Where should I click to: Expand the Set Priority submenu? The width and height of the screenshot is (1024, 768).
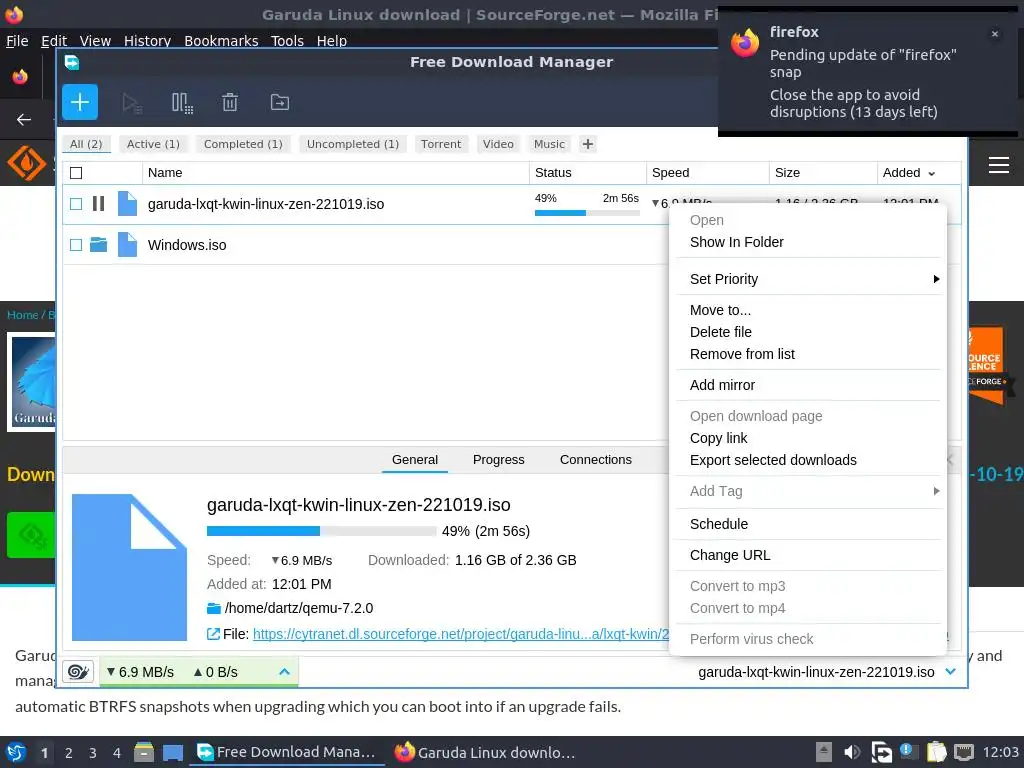808,279
